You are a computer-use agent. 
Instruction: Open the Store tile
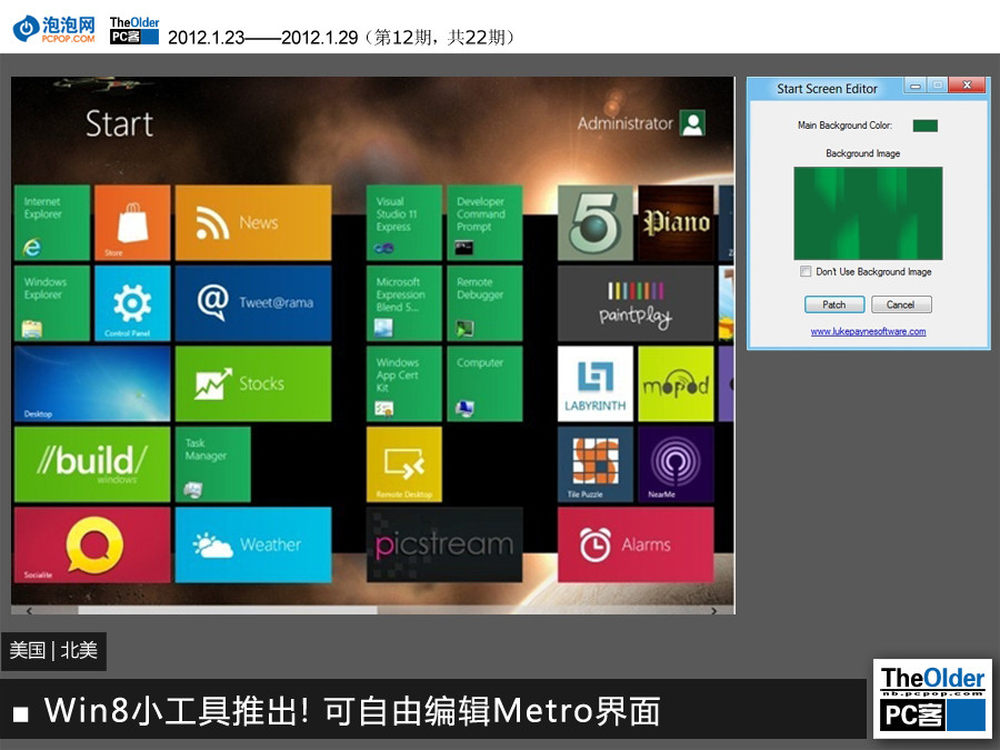[132, 223]
